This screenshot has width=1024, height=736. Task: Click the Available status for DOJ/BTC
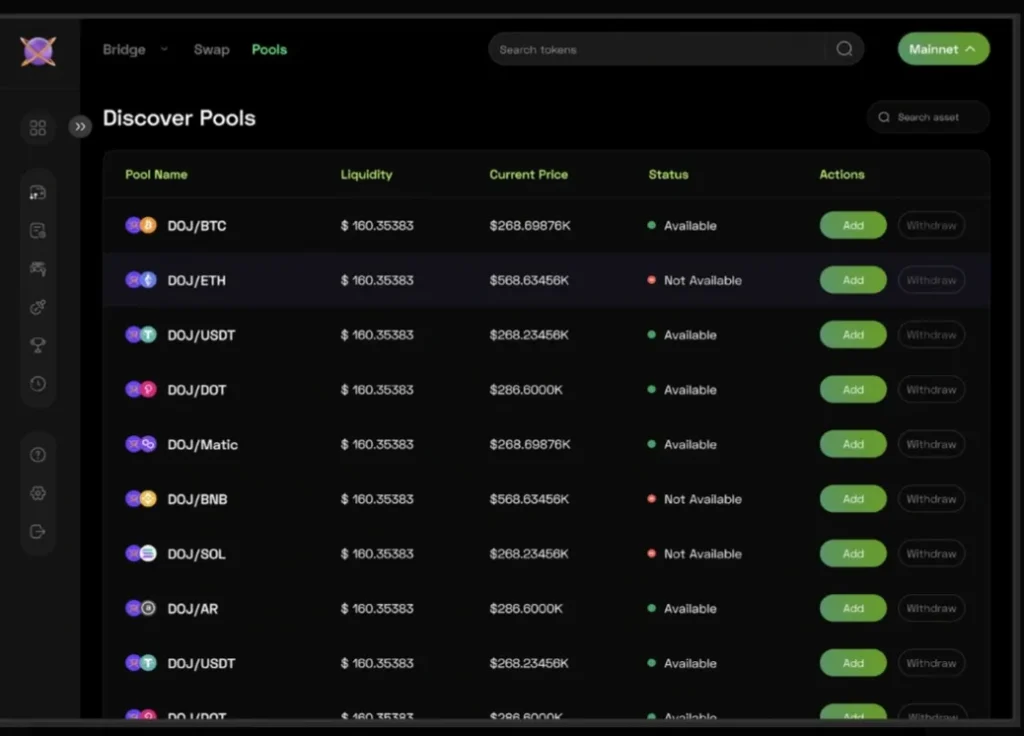[x=682, y=225]
